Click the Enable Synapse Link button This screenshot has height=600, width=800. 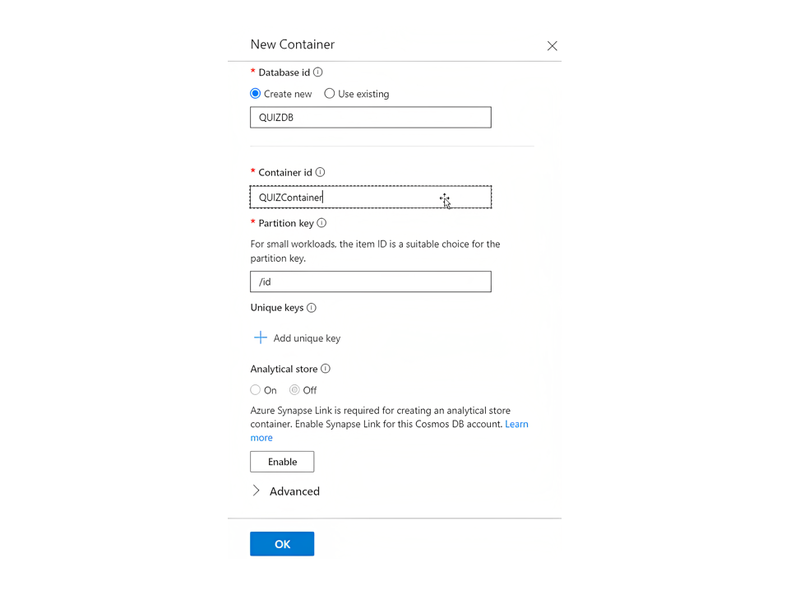(x=282, y=462)
